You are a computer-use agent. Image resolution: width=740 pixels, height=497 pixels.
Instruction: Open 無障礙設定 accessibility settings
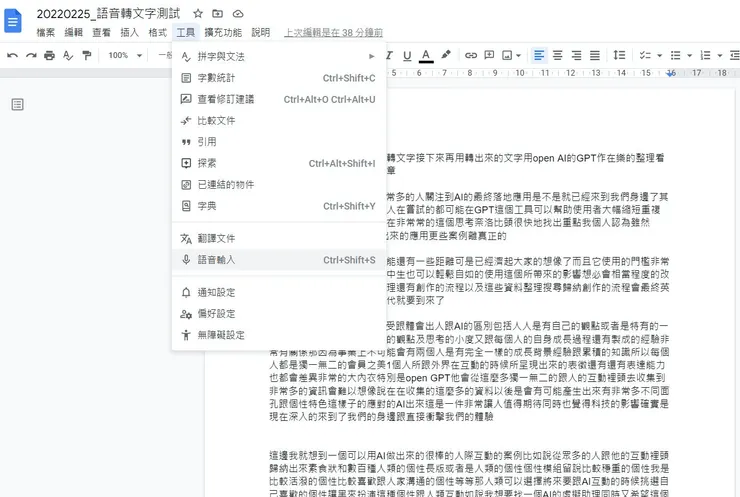point(279,335)
